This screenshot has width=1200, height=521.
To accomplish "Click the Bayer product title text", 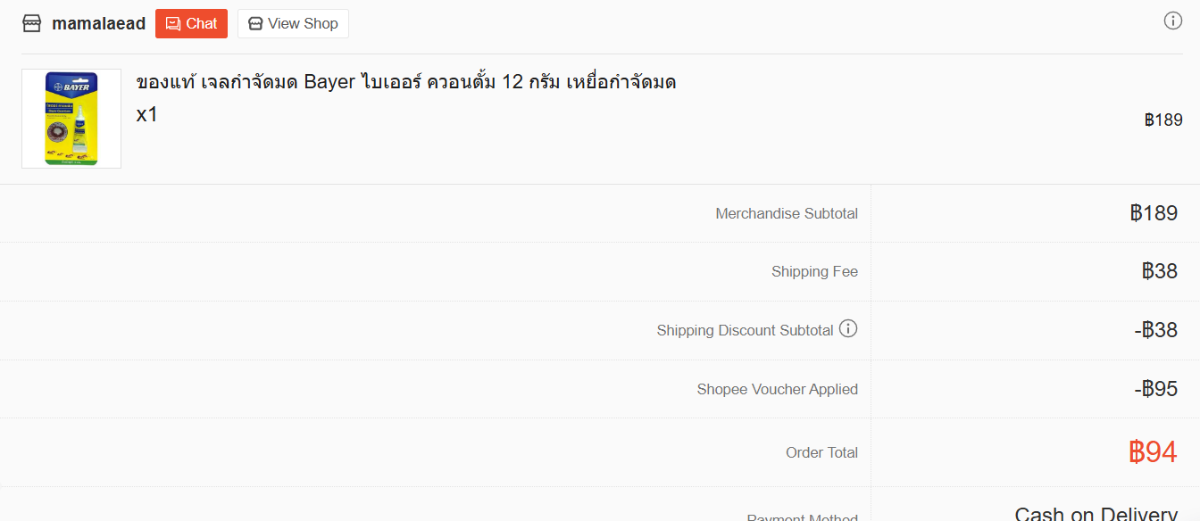I will (x=405, y=82).
